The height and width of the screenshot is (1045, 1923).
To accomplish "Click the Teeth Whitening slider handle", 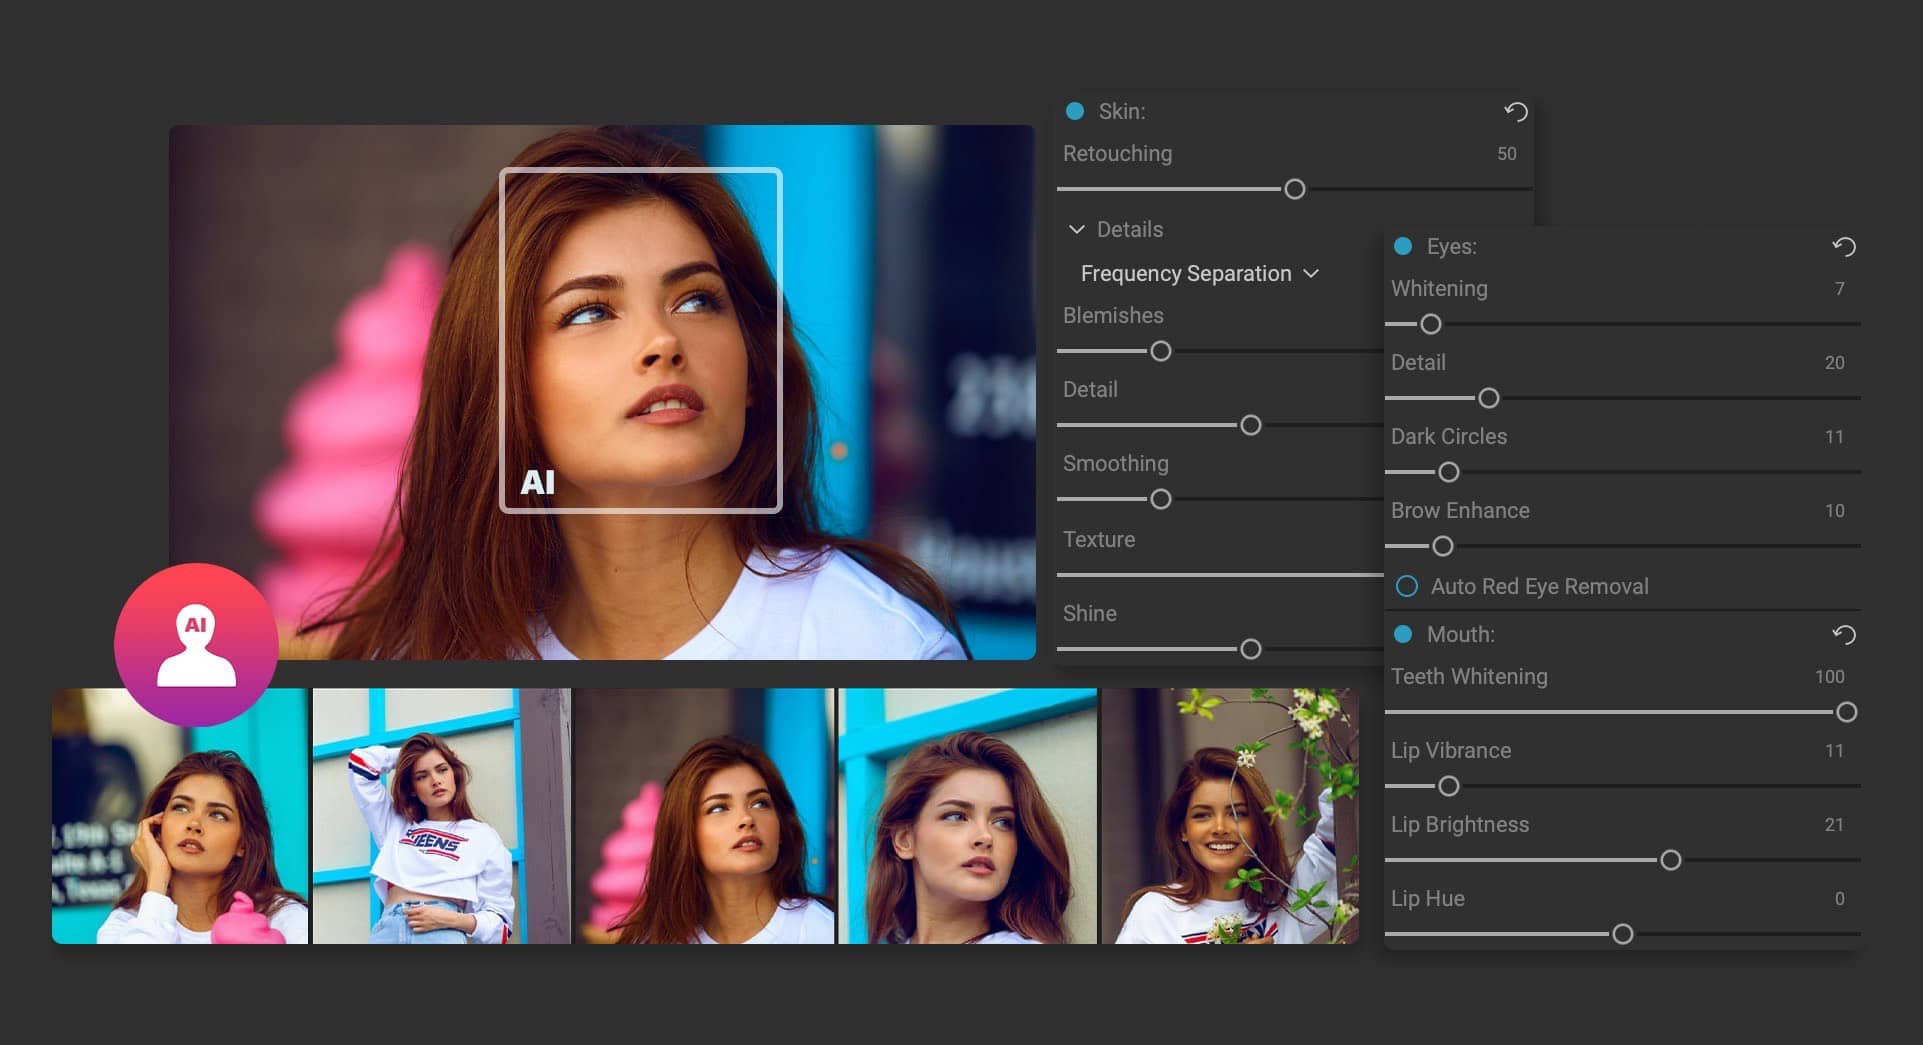I will (1847, 712).
